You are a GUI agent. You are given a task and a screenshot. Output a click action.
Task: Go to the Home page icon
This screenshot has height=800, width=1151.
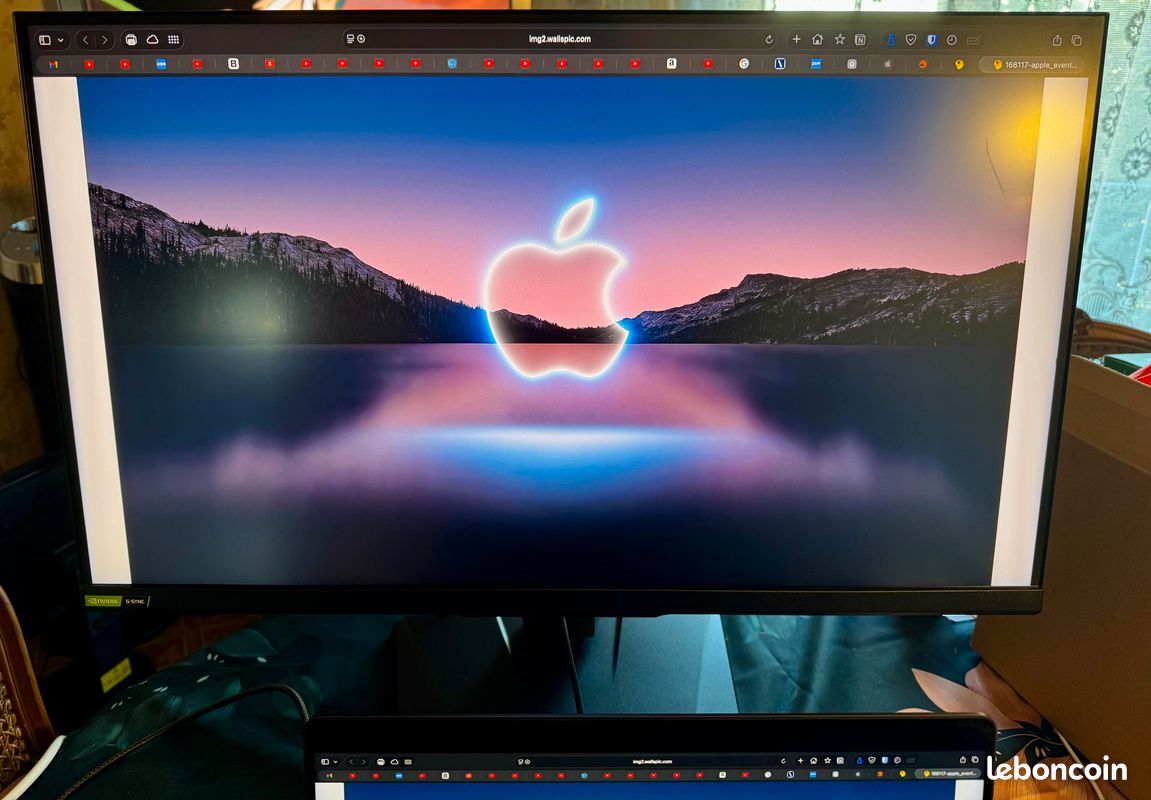pyautogui.click(x=817, y=40)
